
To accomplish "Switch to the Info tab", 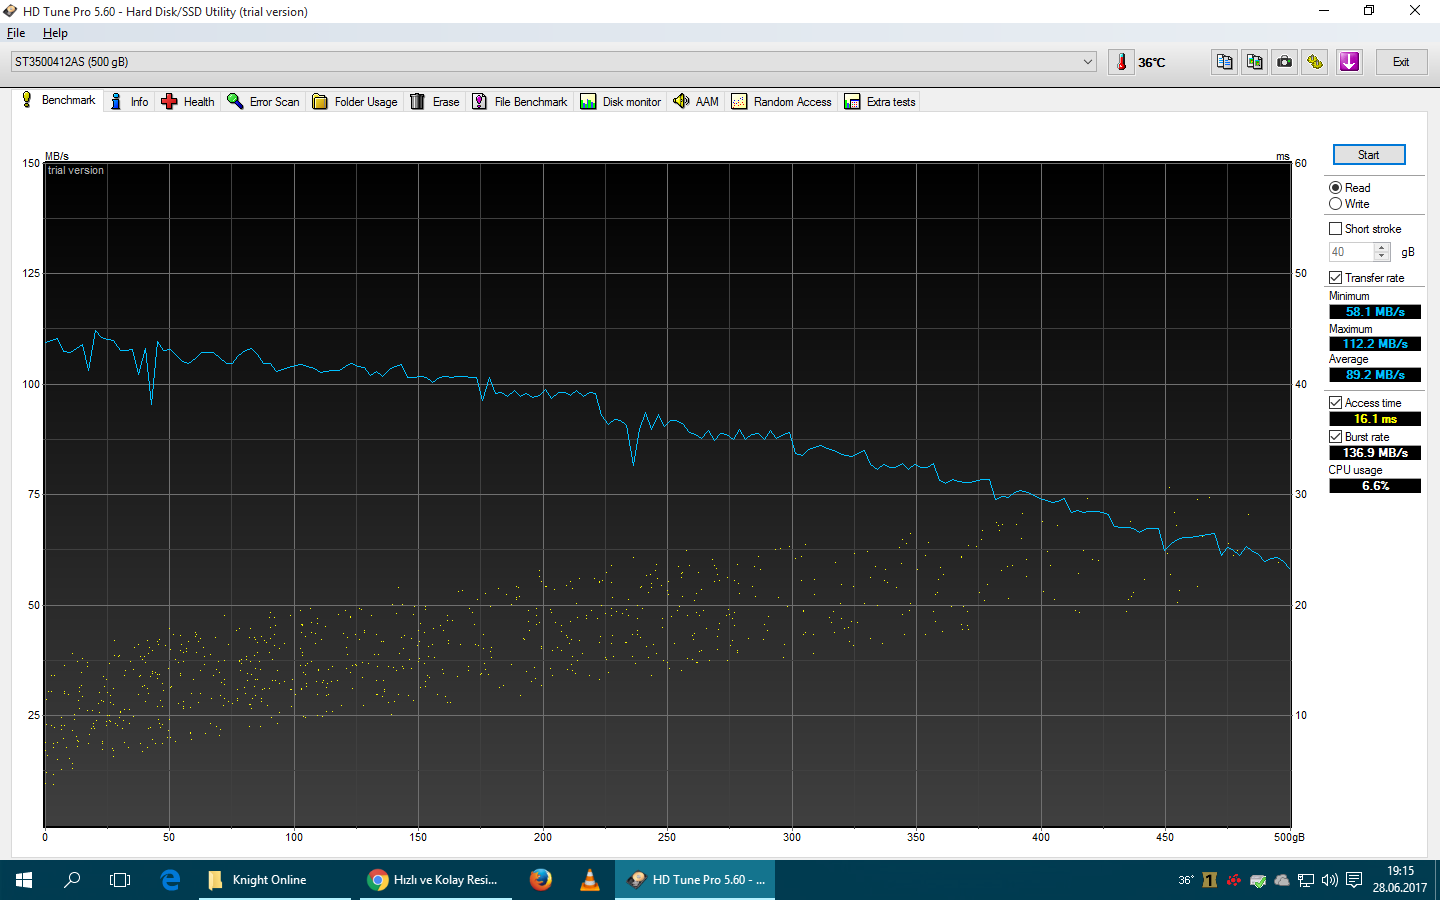I will coord(130,102).
